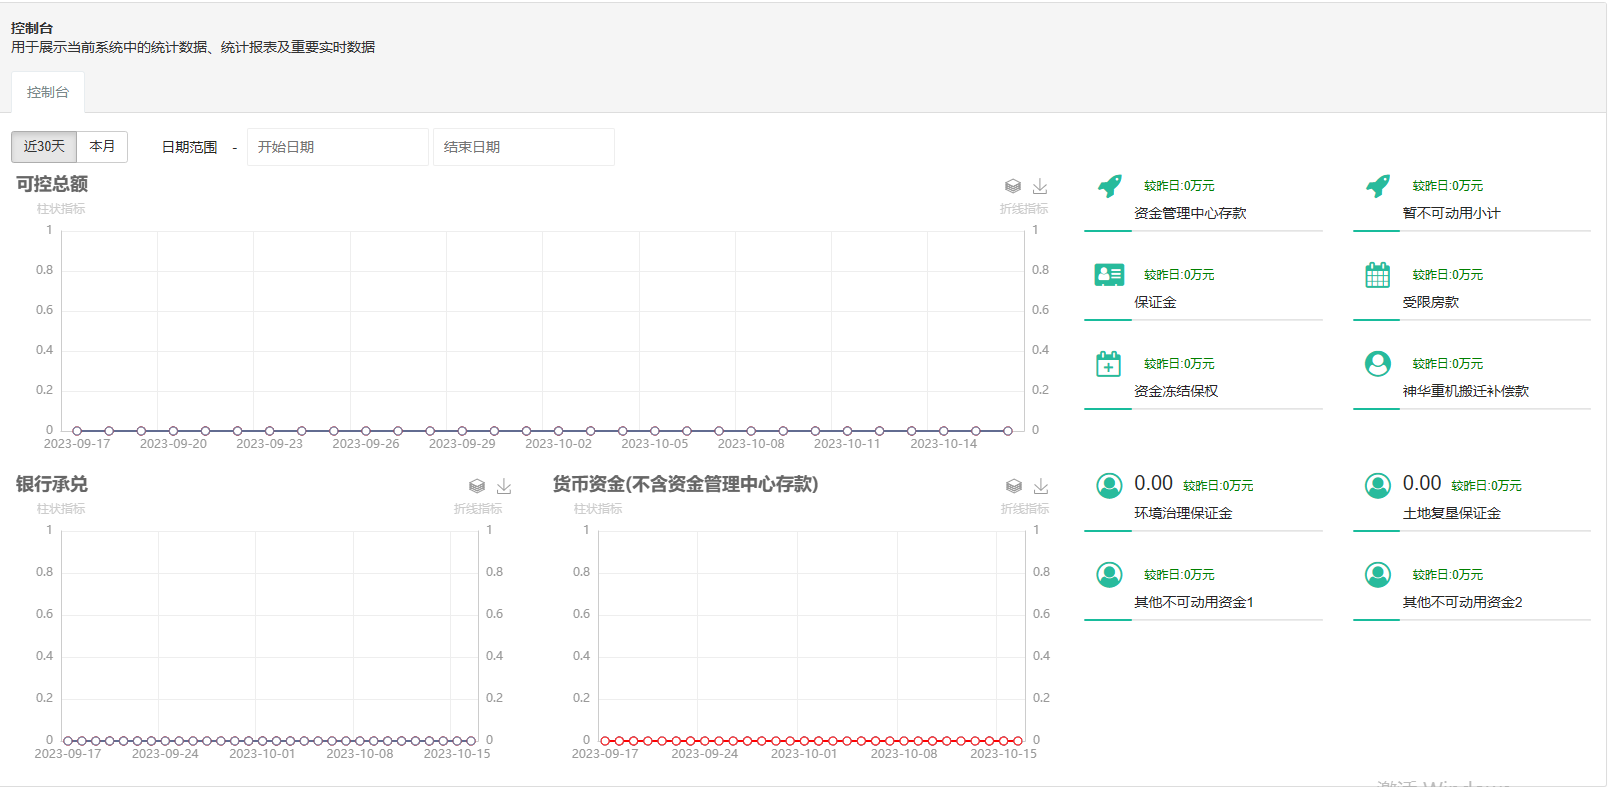Open the 资金冻结保权 card label
1611x787 pixels.
click(1176, 391)
